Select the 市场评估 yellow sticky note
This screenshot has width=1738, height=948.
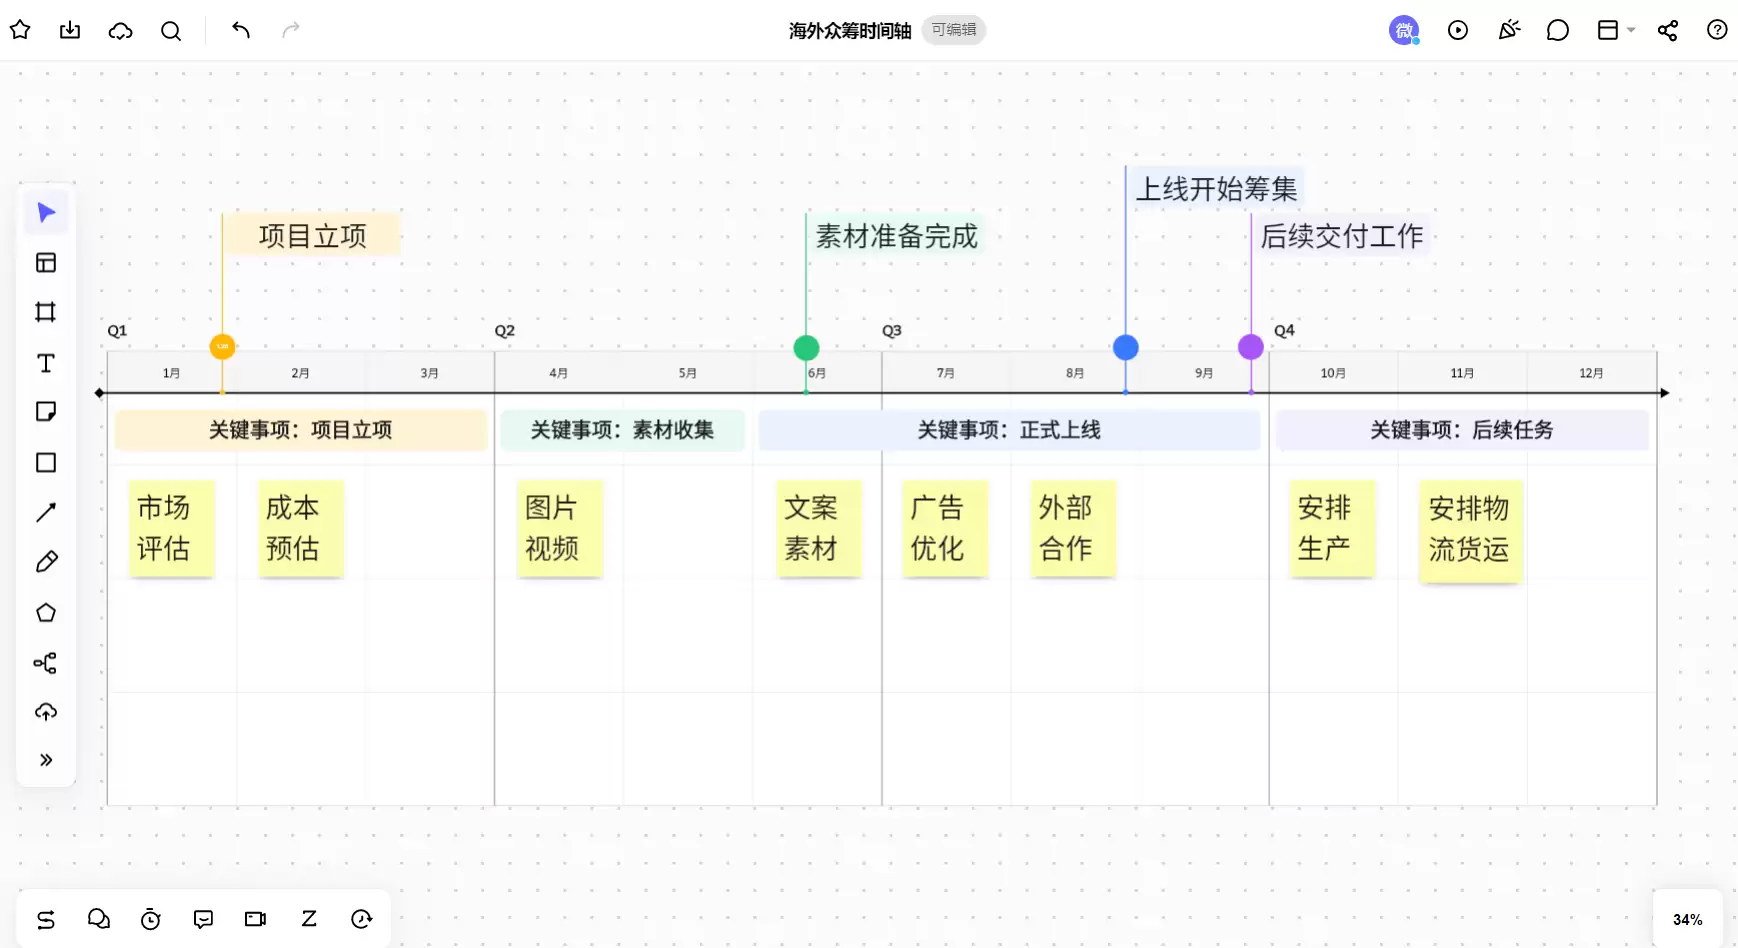click(171, 529)
